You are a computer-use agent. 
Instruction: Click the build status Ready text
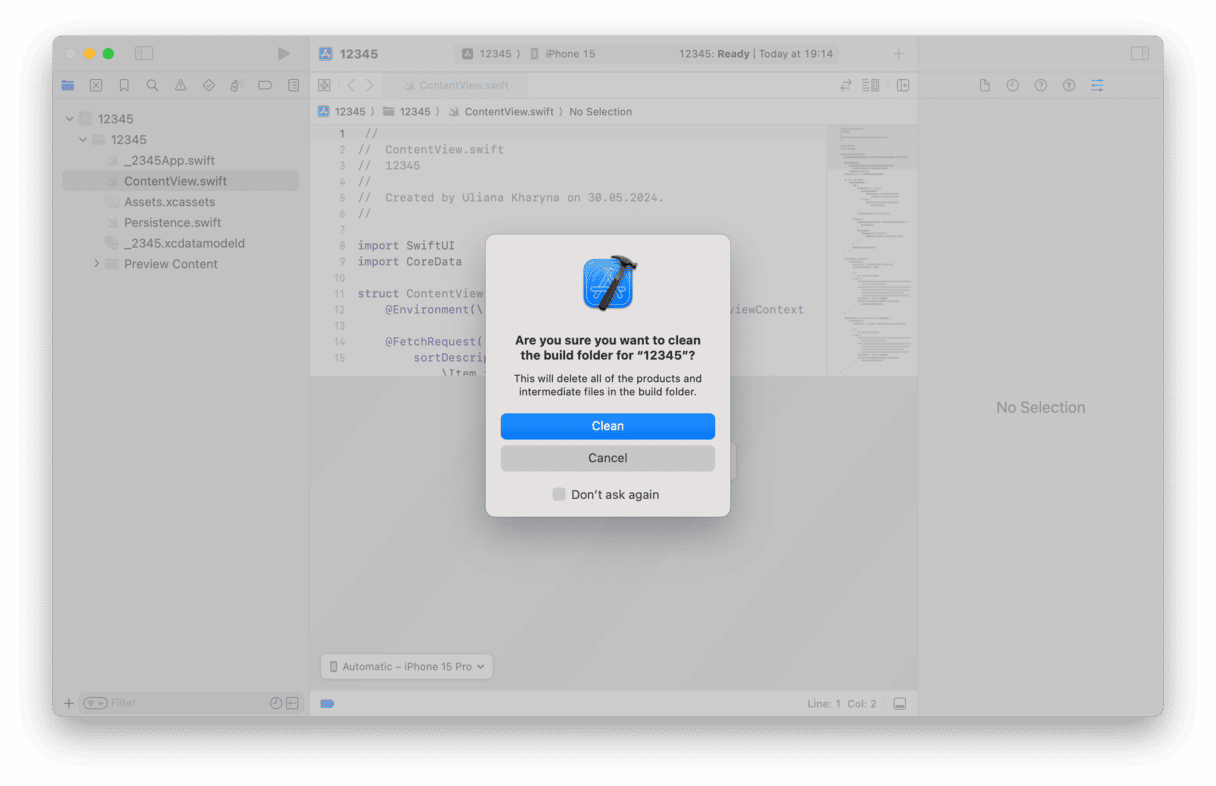(733, 54)
